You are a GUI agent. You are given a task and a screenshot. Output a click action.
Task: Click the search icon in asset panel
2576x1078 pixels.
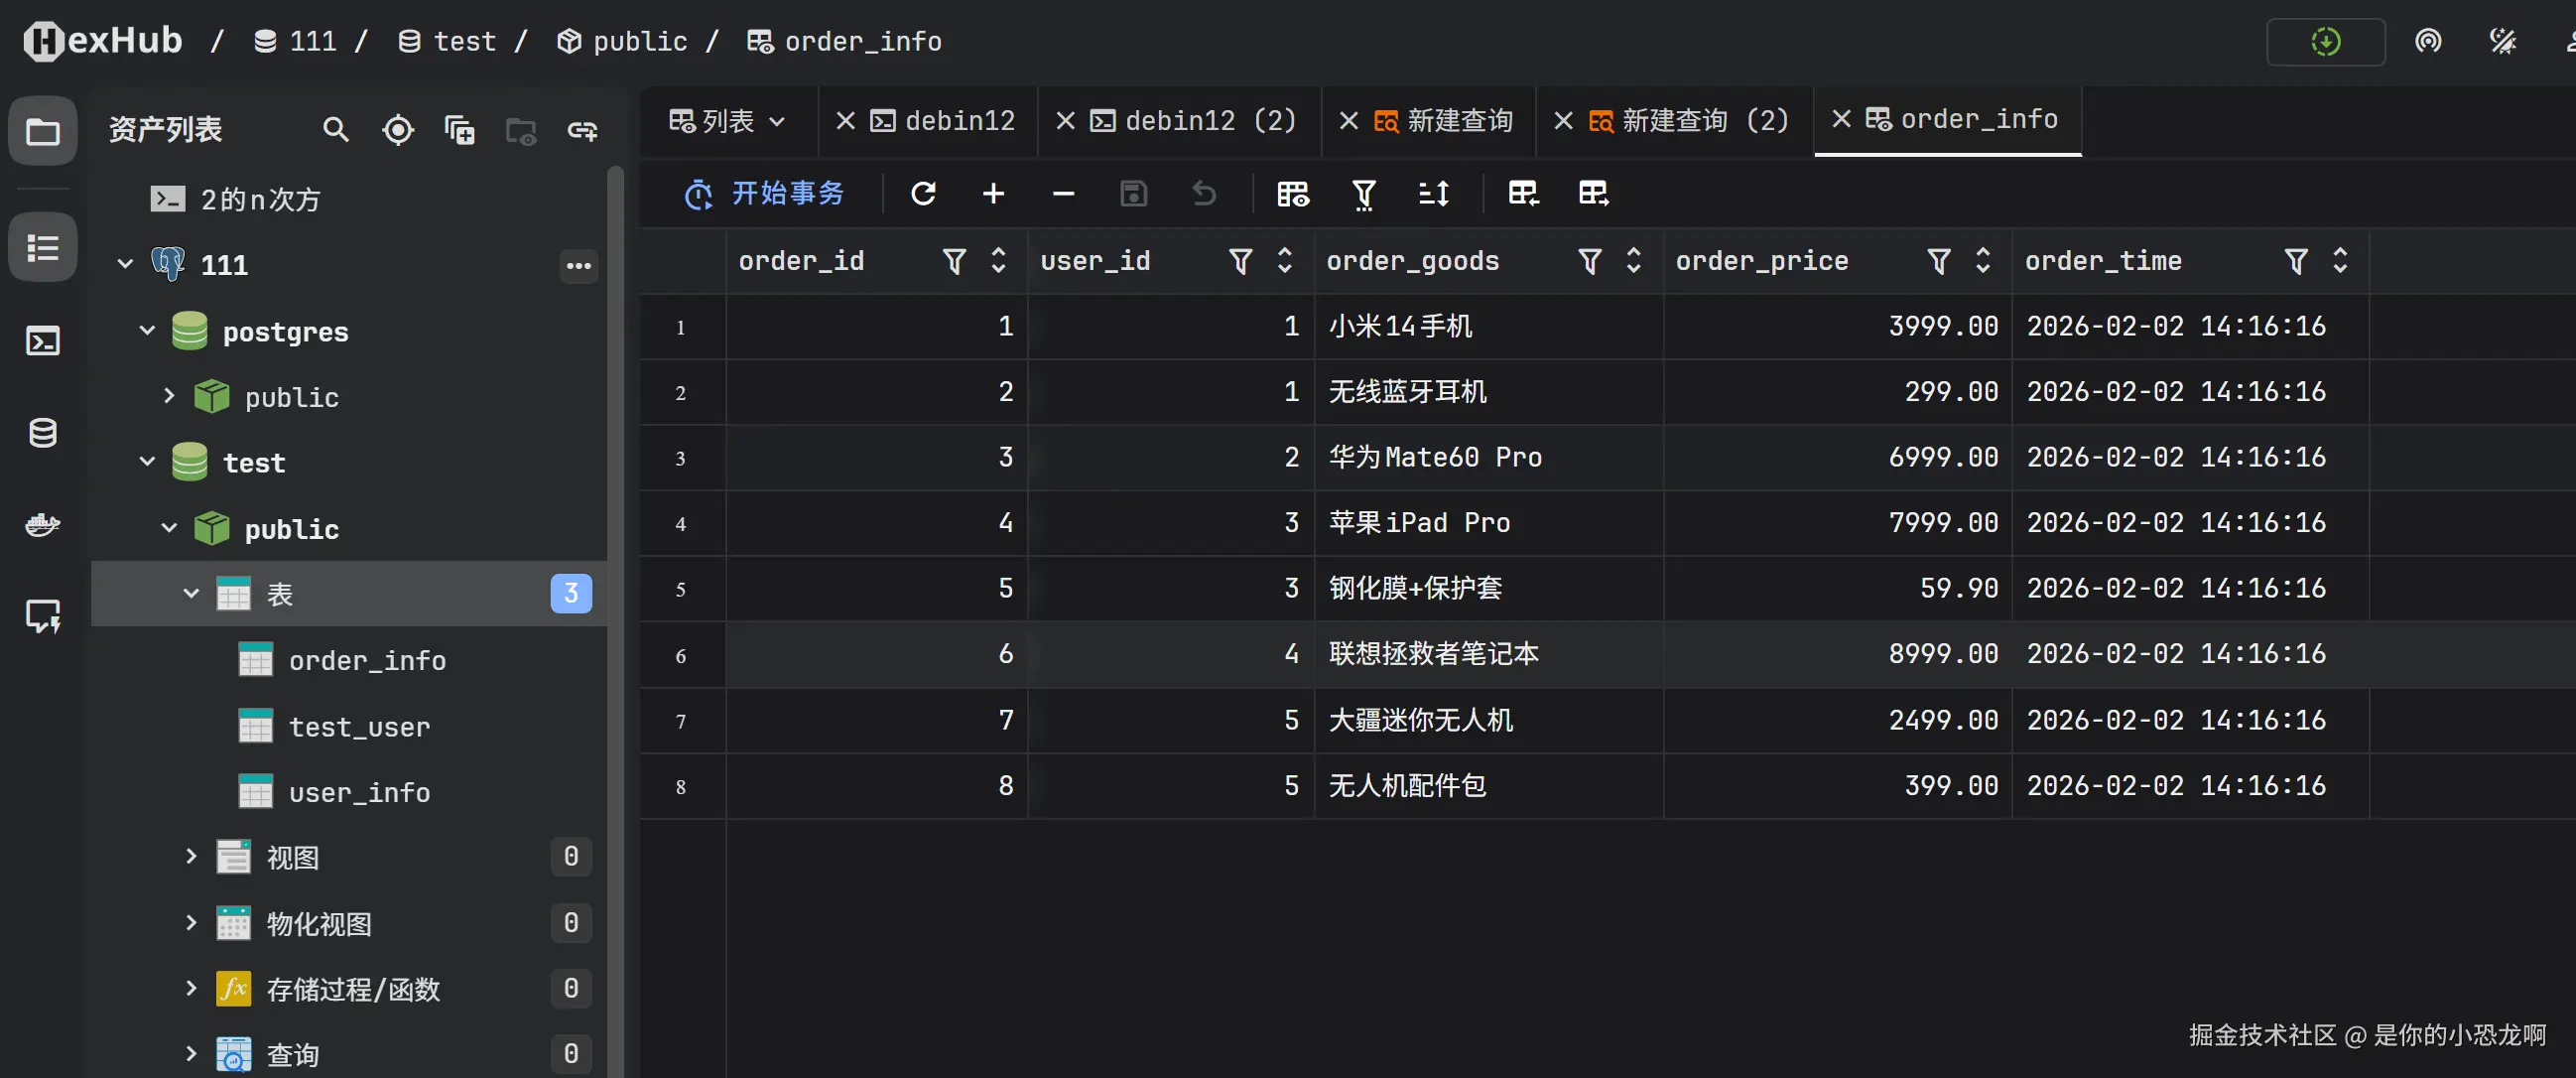336,130
